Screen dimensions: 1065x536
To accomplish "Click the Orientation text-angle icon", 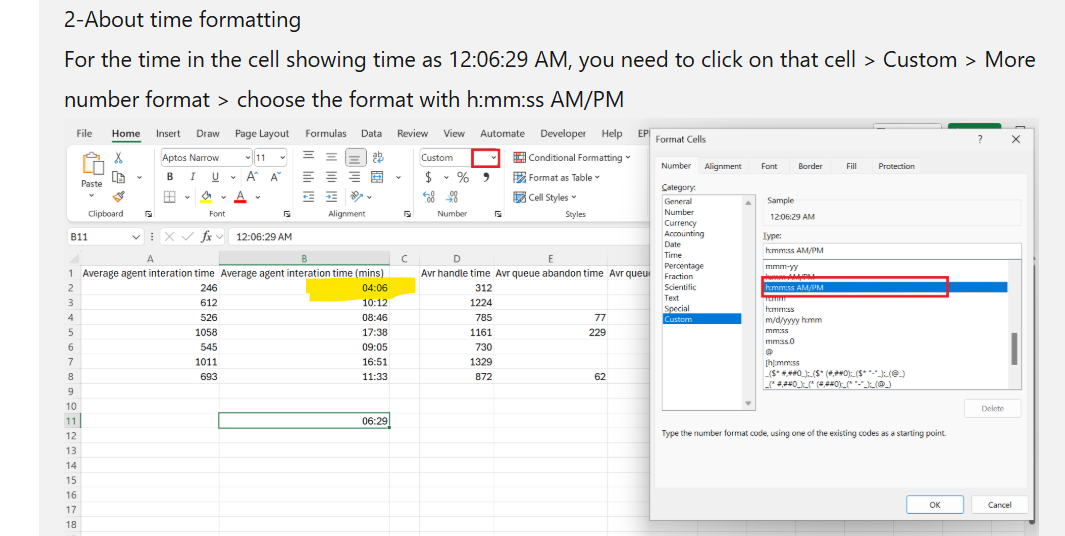I will pos(356,197).
